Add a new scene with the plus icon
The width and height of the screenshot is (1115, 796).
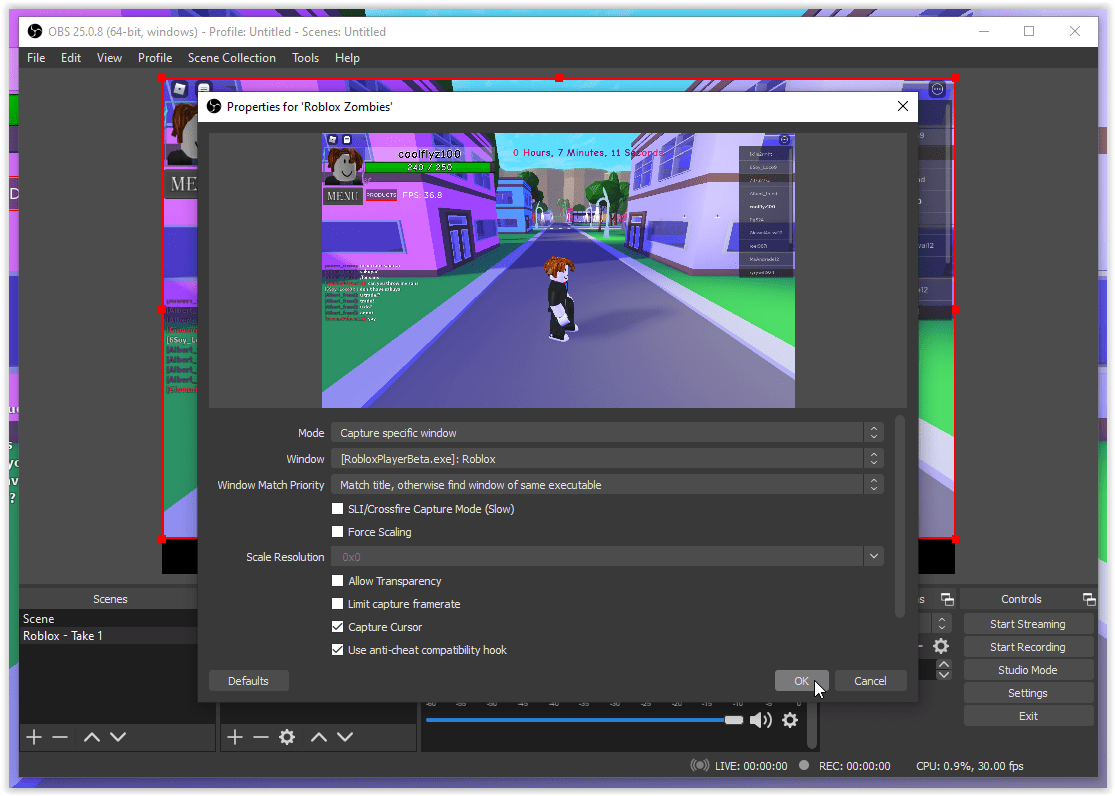(x=33, y=737)
